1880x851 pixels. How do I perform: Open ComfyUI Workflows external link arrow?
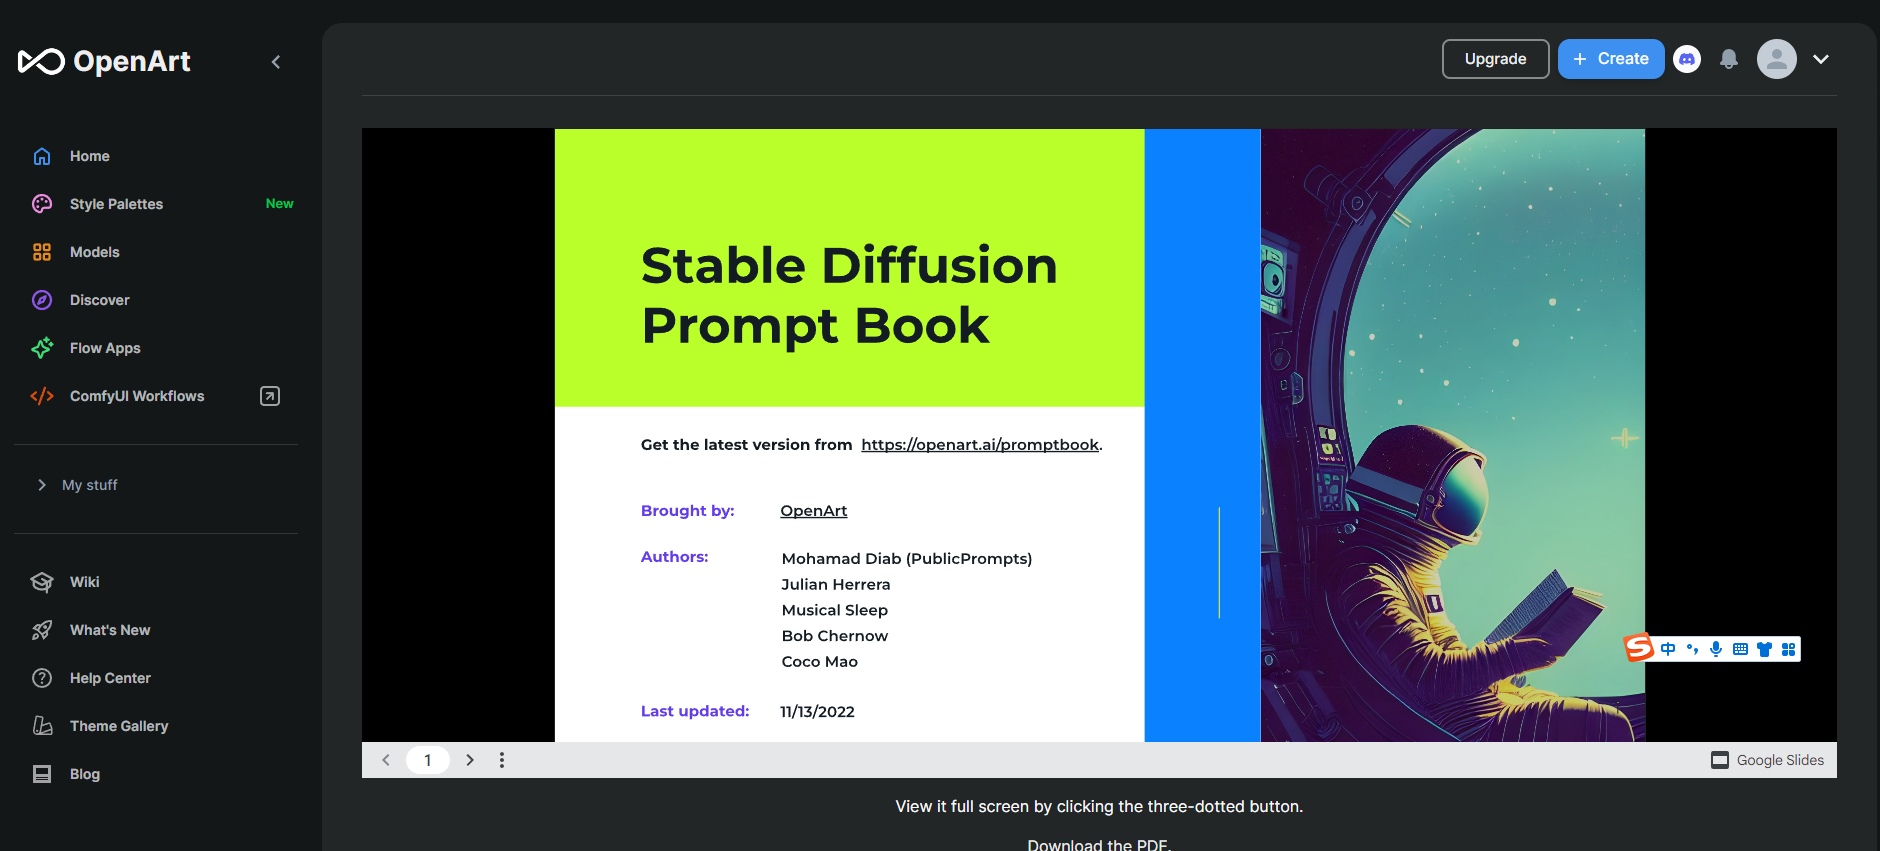coord(270,396)
